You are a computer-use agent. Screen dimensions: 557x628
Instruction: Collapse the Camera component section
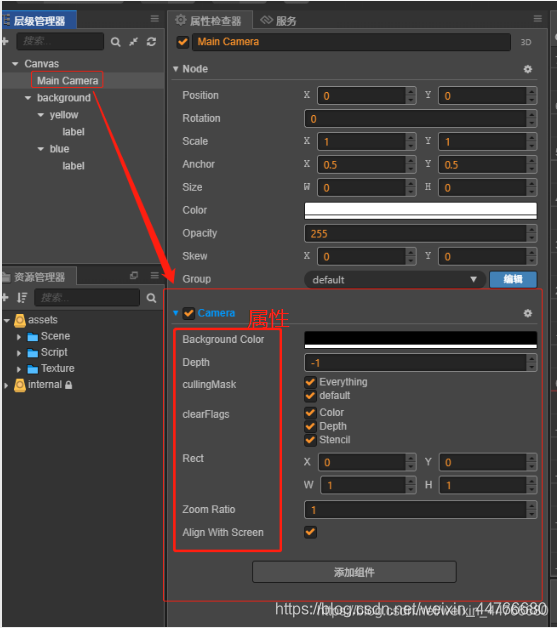(x=175, y=313)
